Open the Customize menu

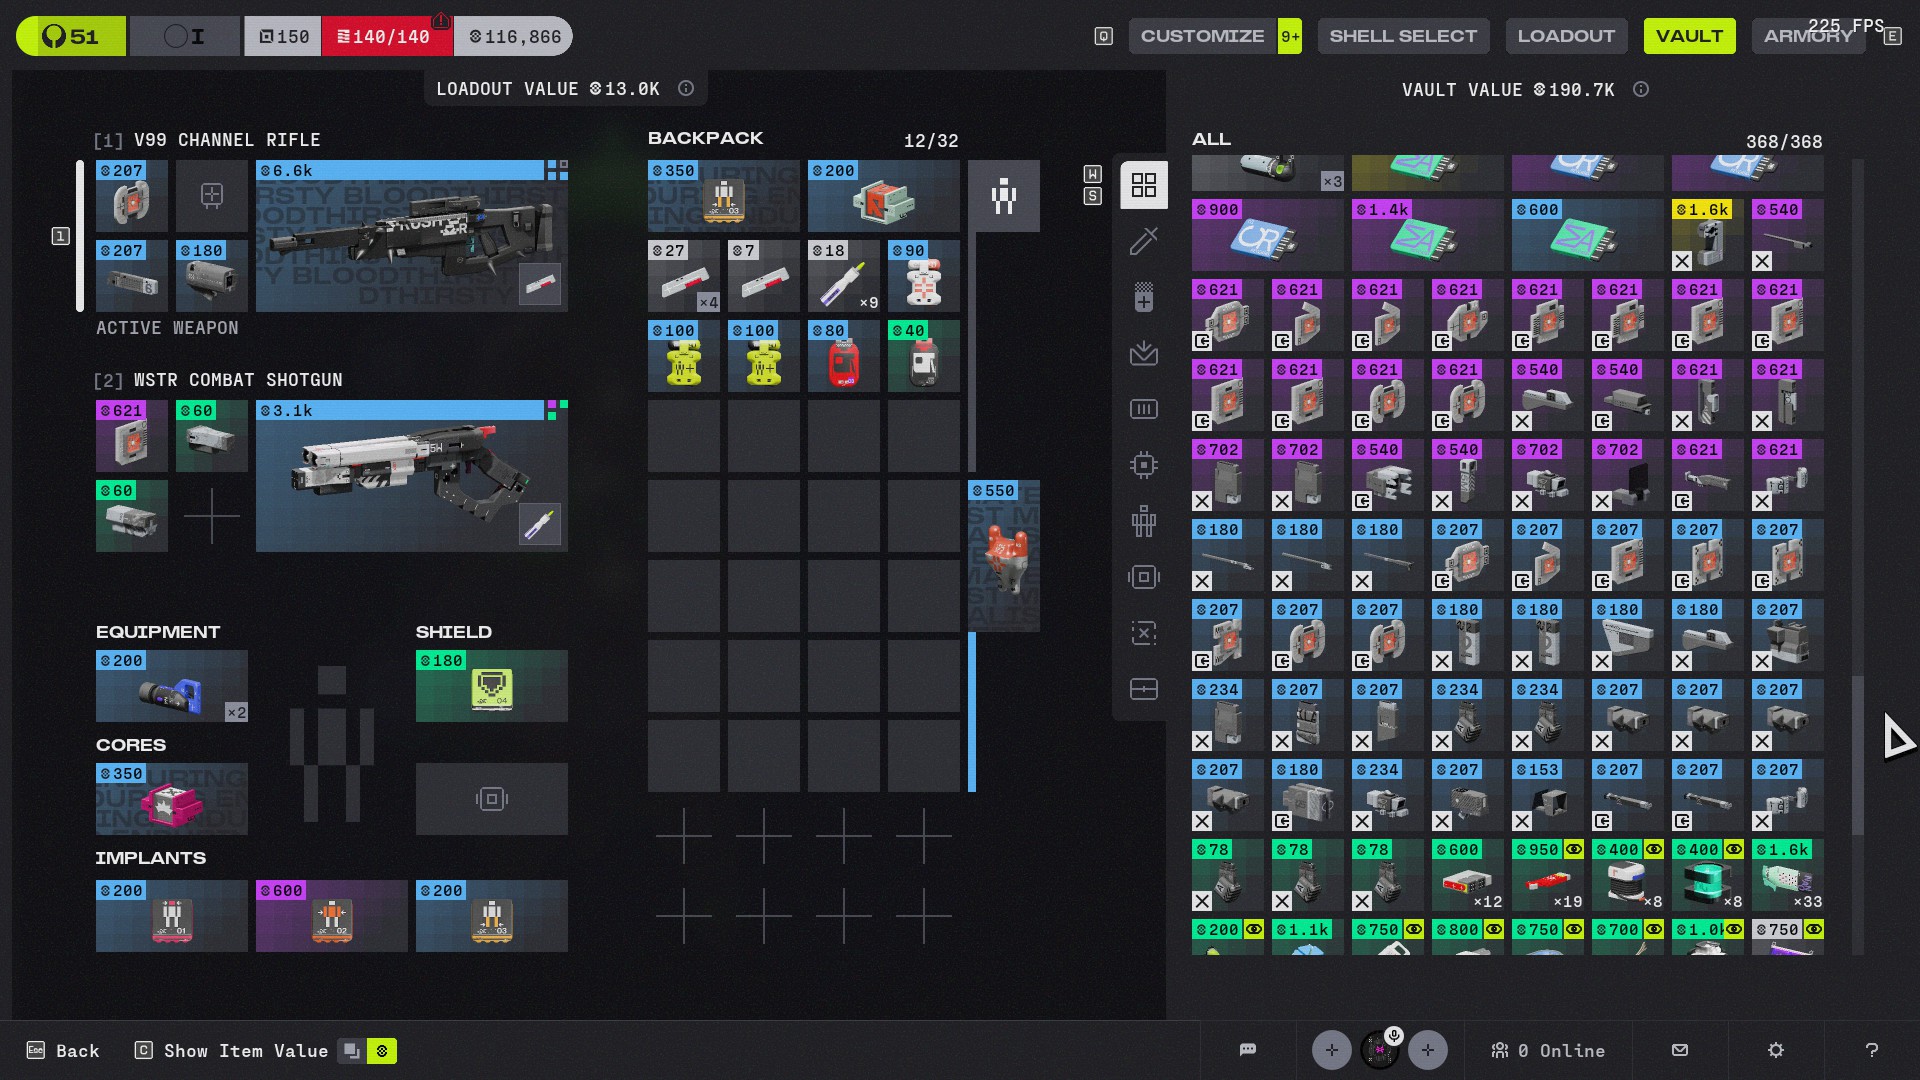(1202, 36)
